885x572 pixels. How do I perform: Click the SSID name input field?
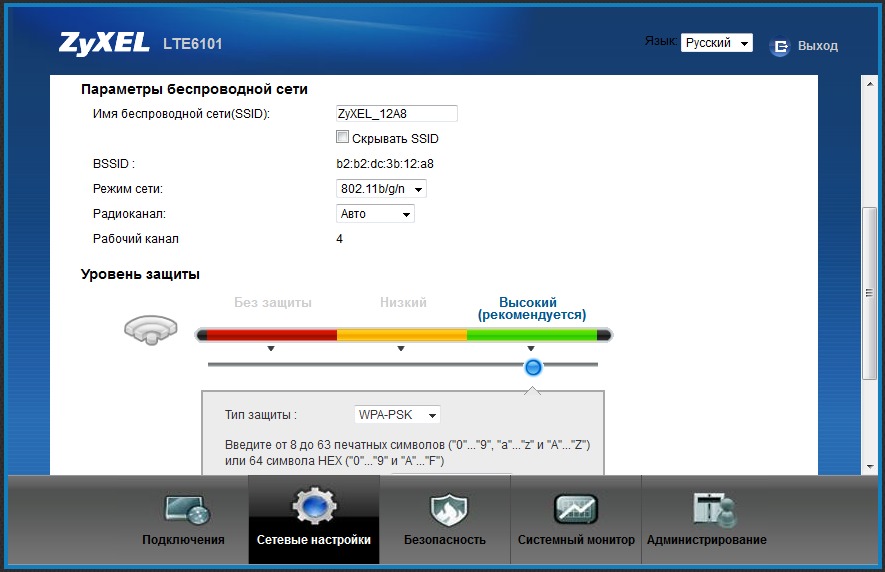point(397,113)
